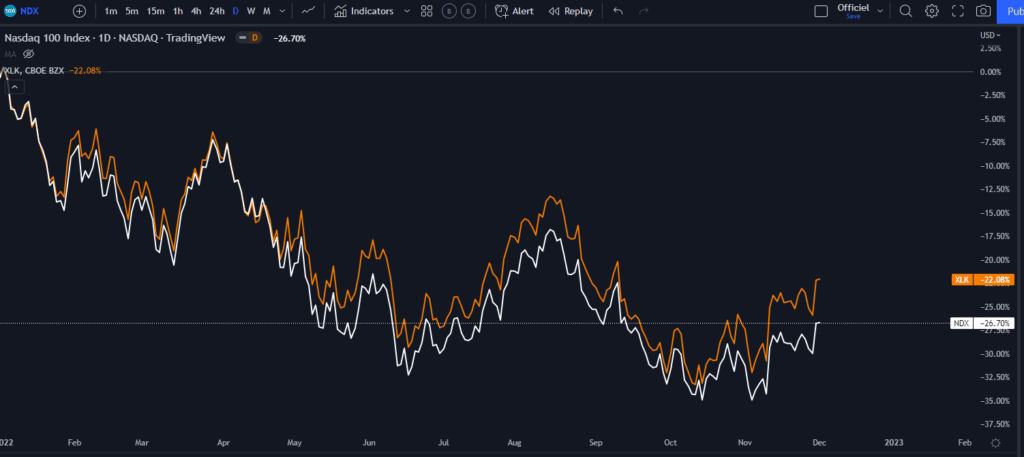Switch to the daily D timeframe

tap(236, 11)
